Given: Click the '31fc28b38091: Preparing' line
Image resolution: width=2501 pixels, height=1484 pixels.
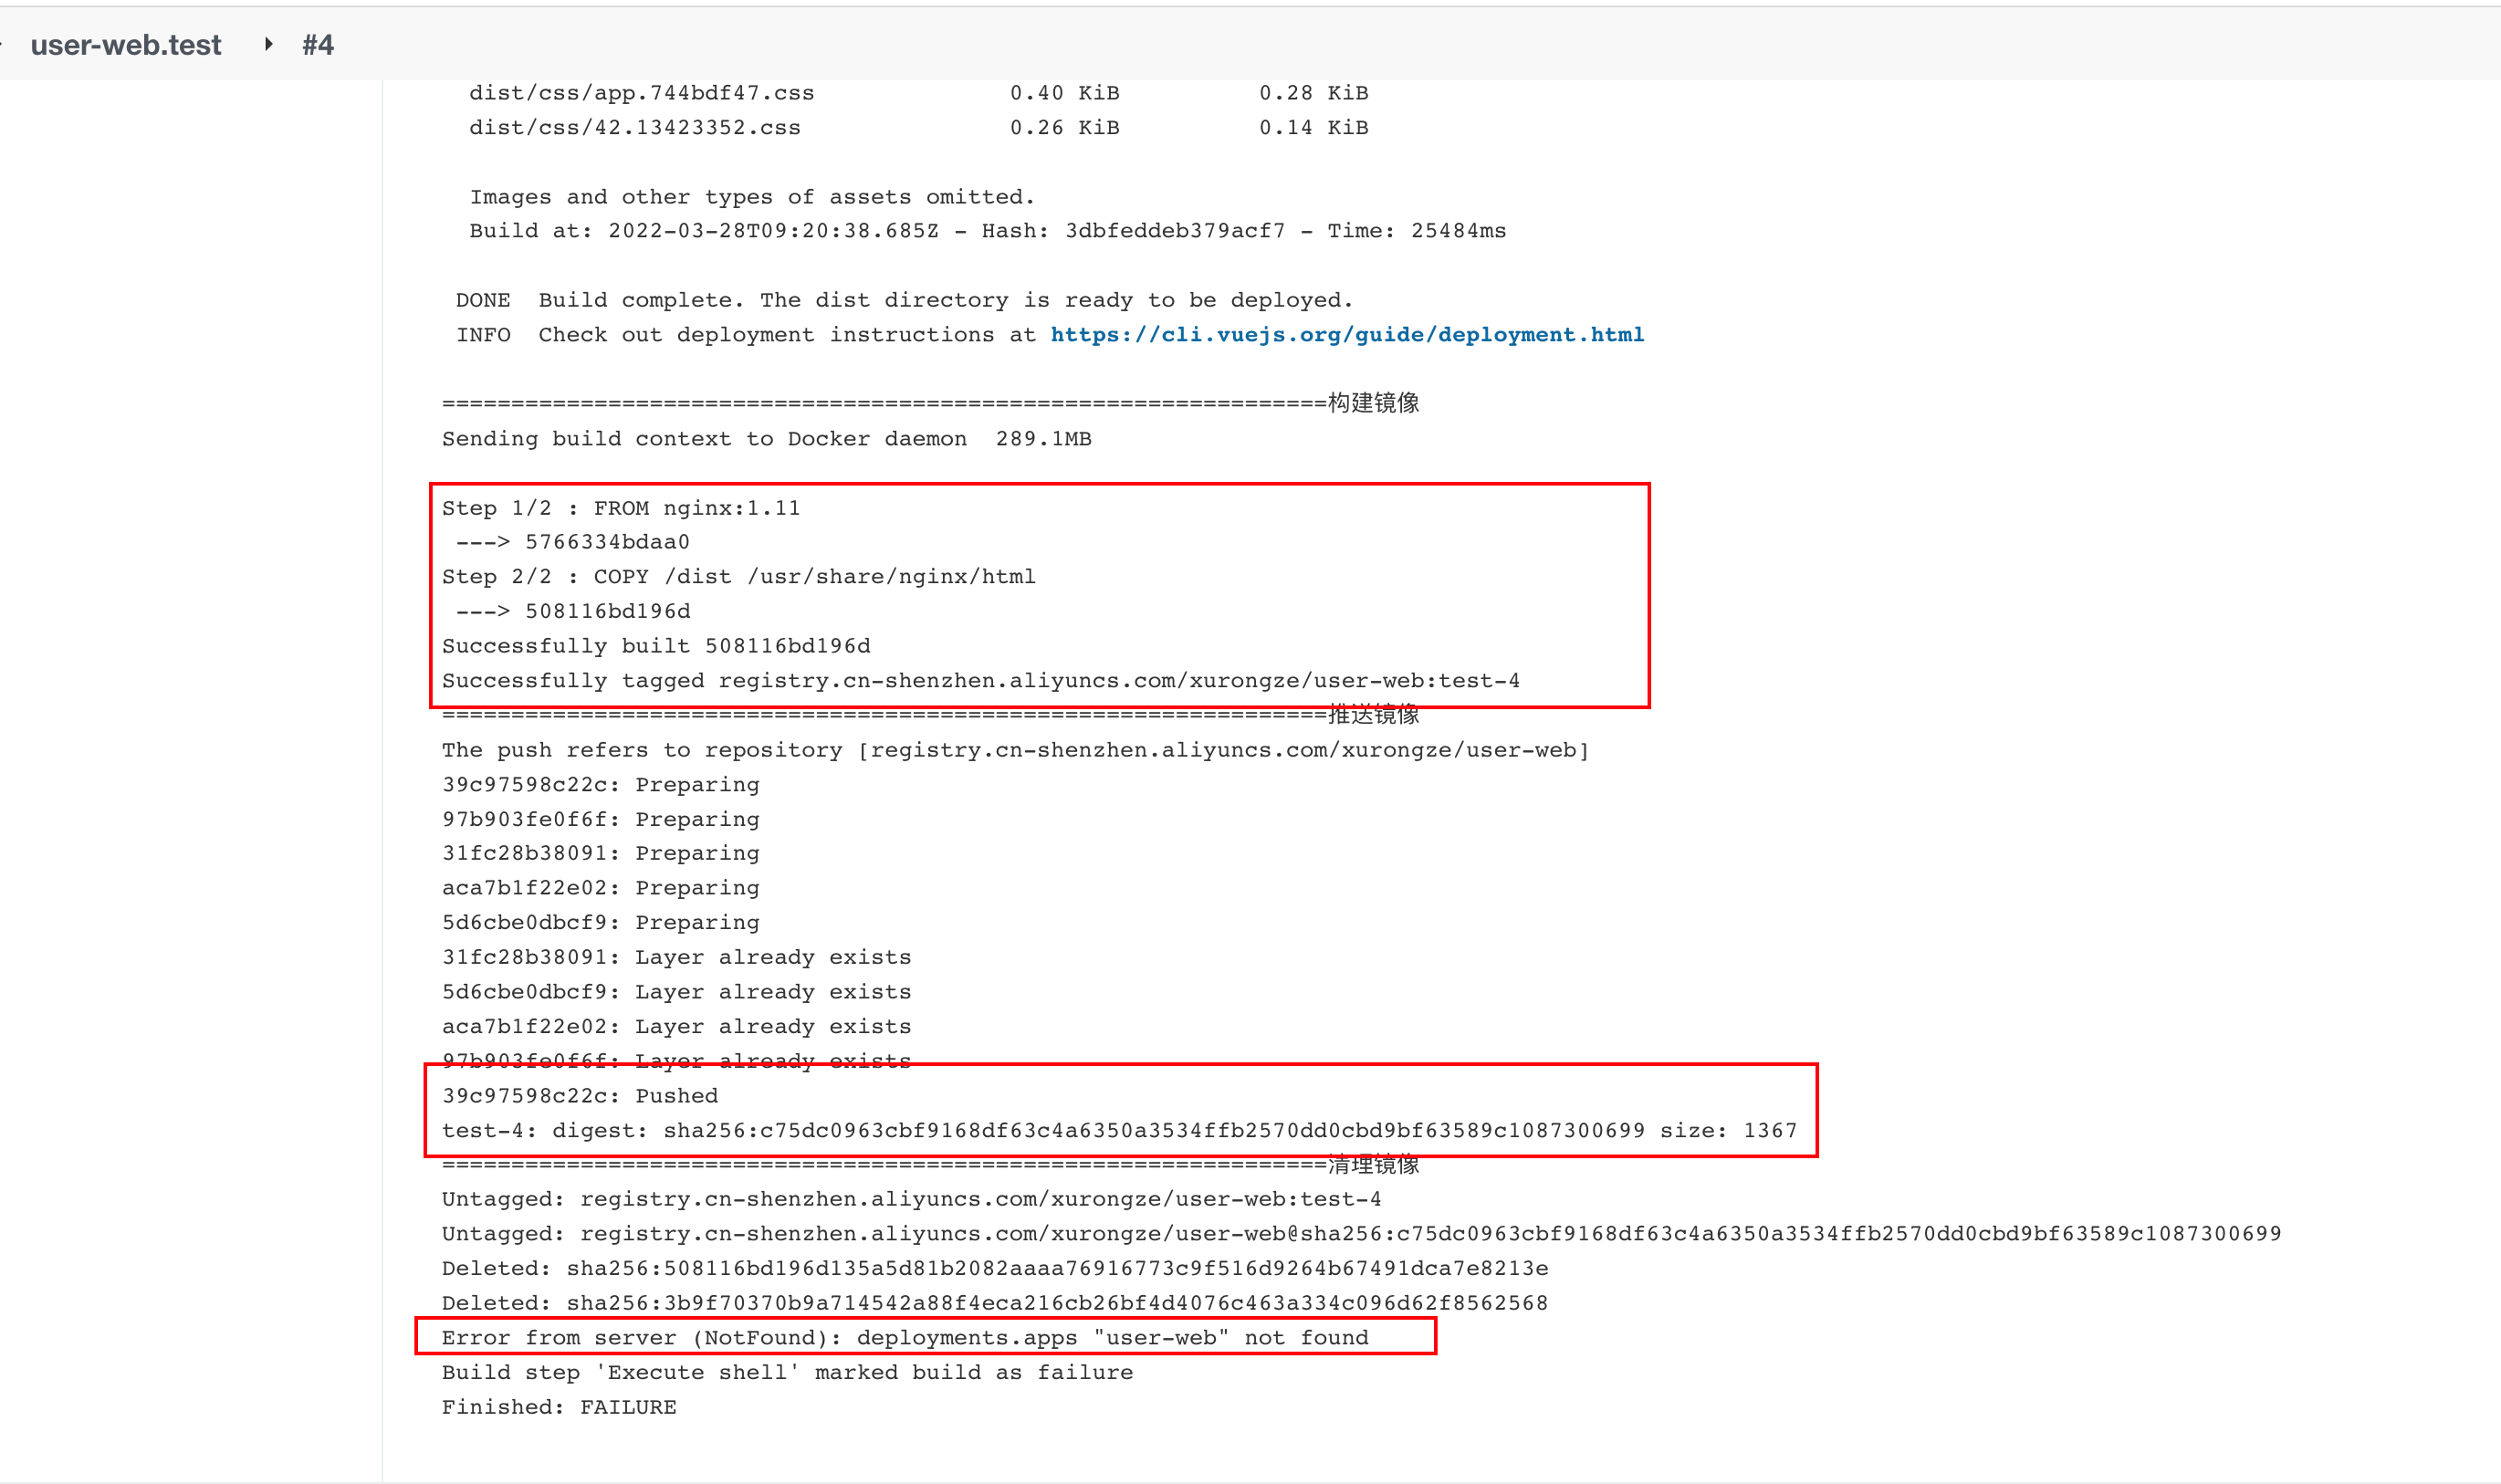Looking at the screenshot, I should [x=601, y=853].
